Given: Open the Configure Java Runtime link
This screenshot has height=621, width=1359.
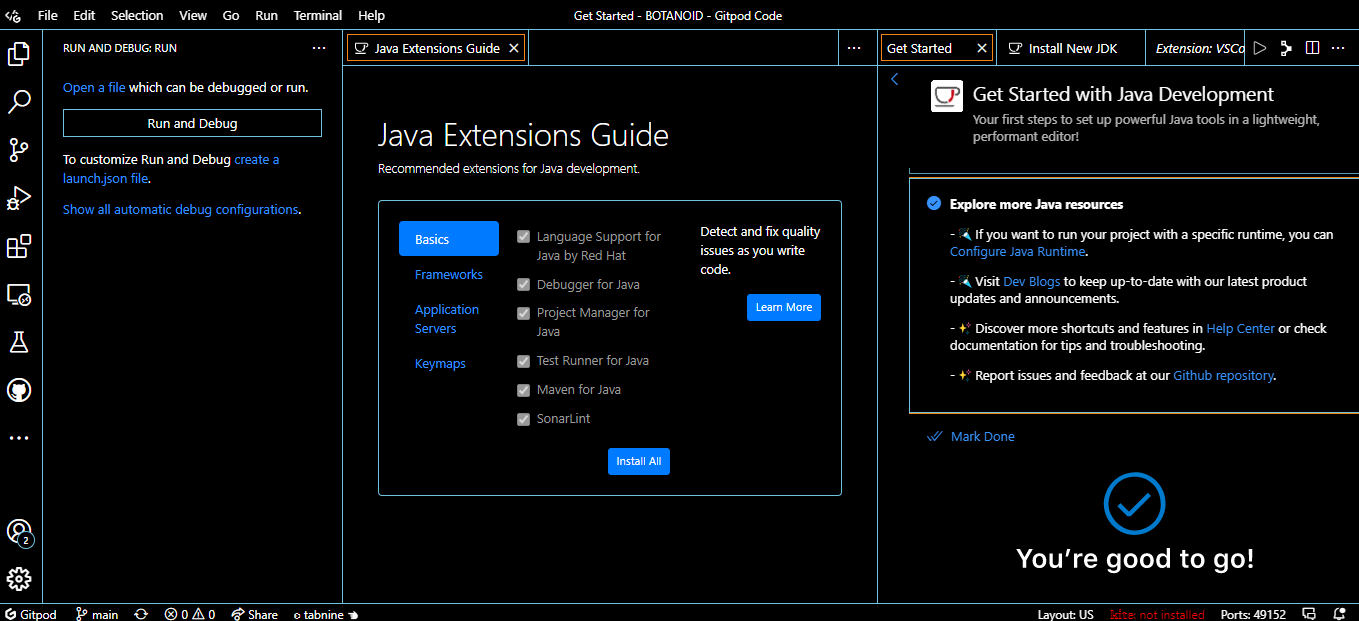Looking at the screenshot, I should coord(1017,251).
